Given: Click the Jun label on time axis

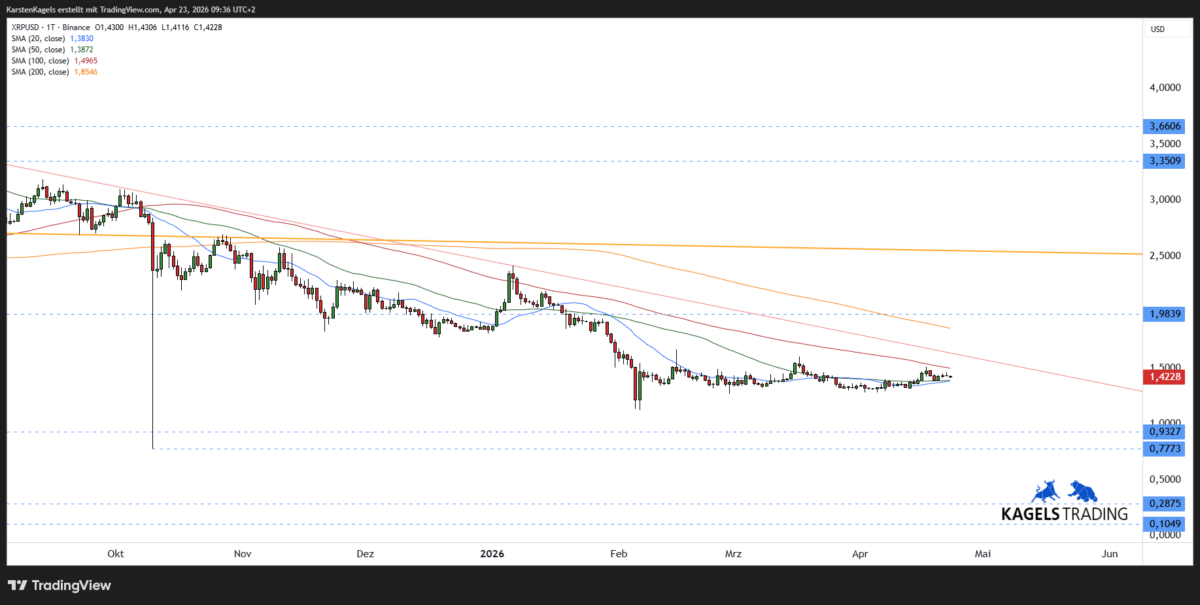Looking at the screenshot, I should point(1109,553).
